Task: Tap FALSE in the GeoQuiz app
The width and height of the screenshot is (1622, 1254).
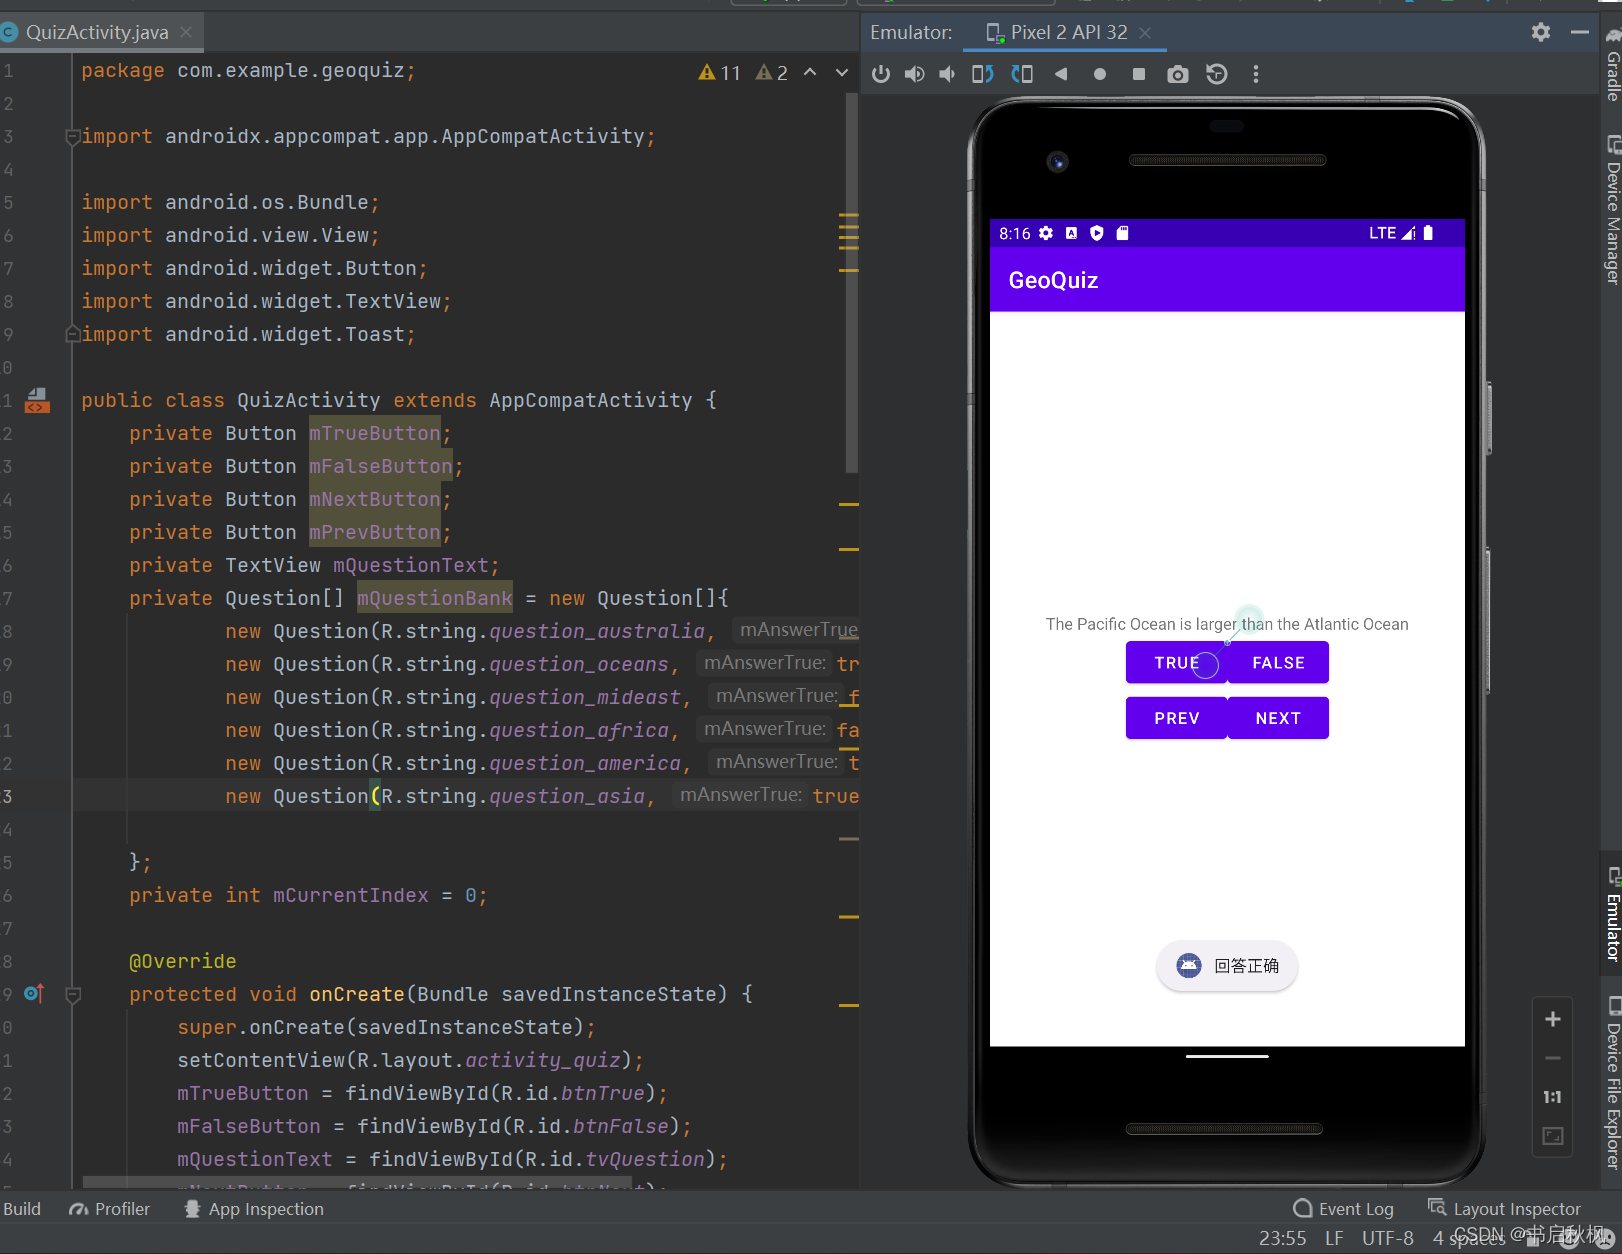Action: (x=1278, y=663)
